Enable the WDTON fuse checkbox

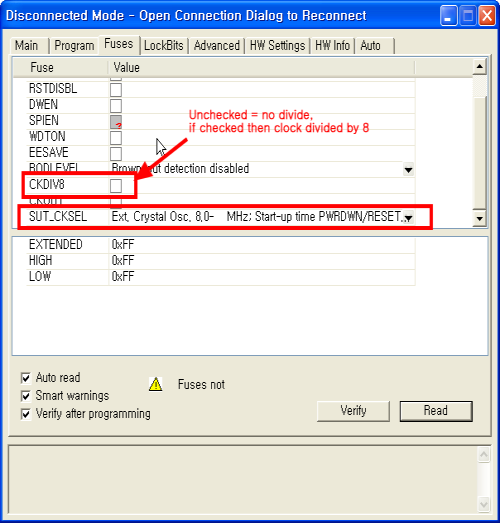coord(116,137)
